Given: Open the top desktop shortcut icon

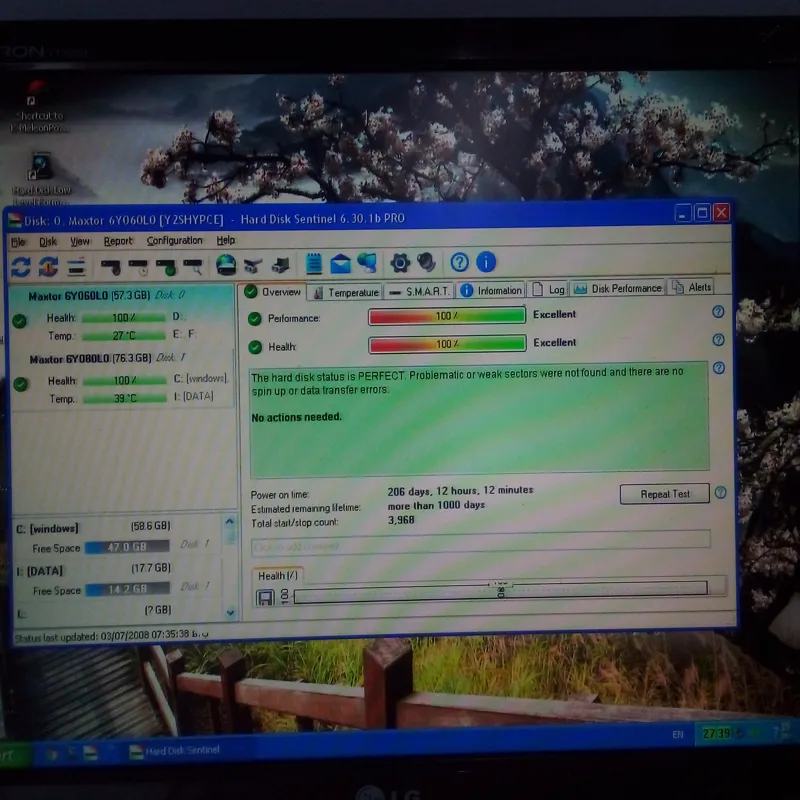Looking at the screenshot, I should 39,105.
